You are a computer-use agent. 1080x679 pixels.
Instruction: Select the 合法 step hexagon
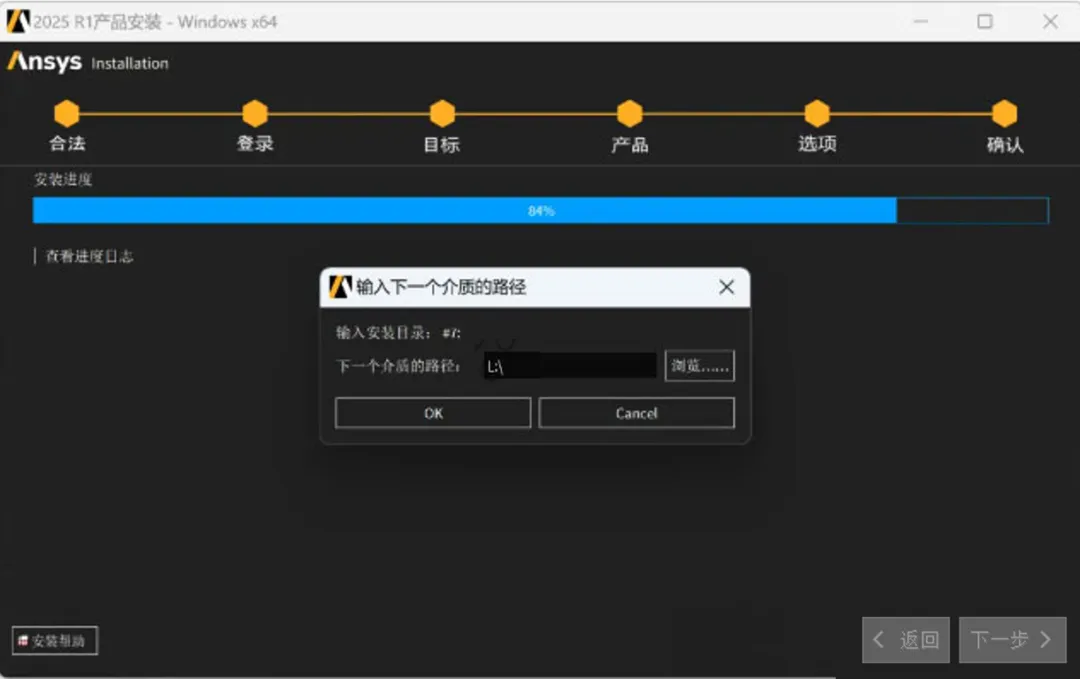pos(67,114)
